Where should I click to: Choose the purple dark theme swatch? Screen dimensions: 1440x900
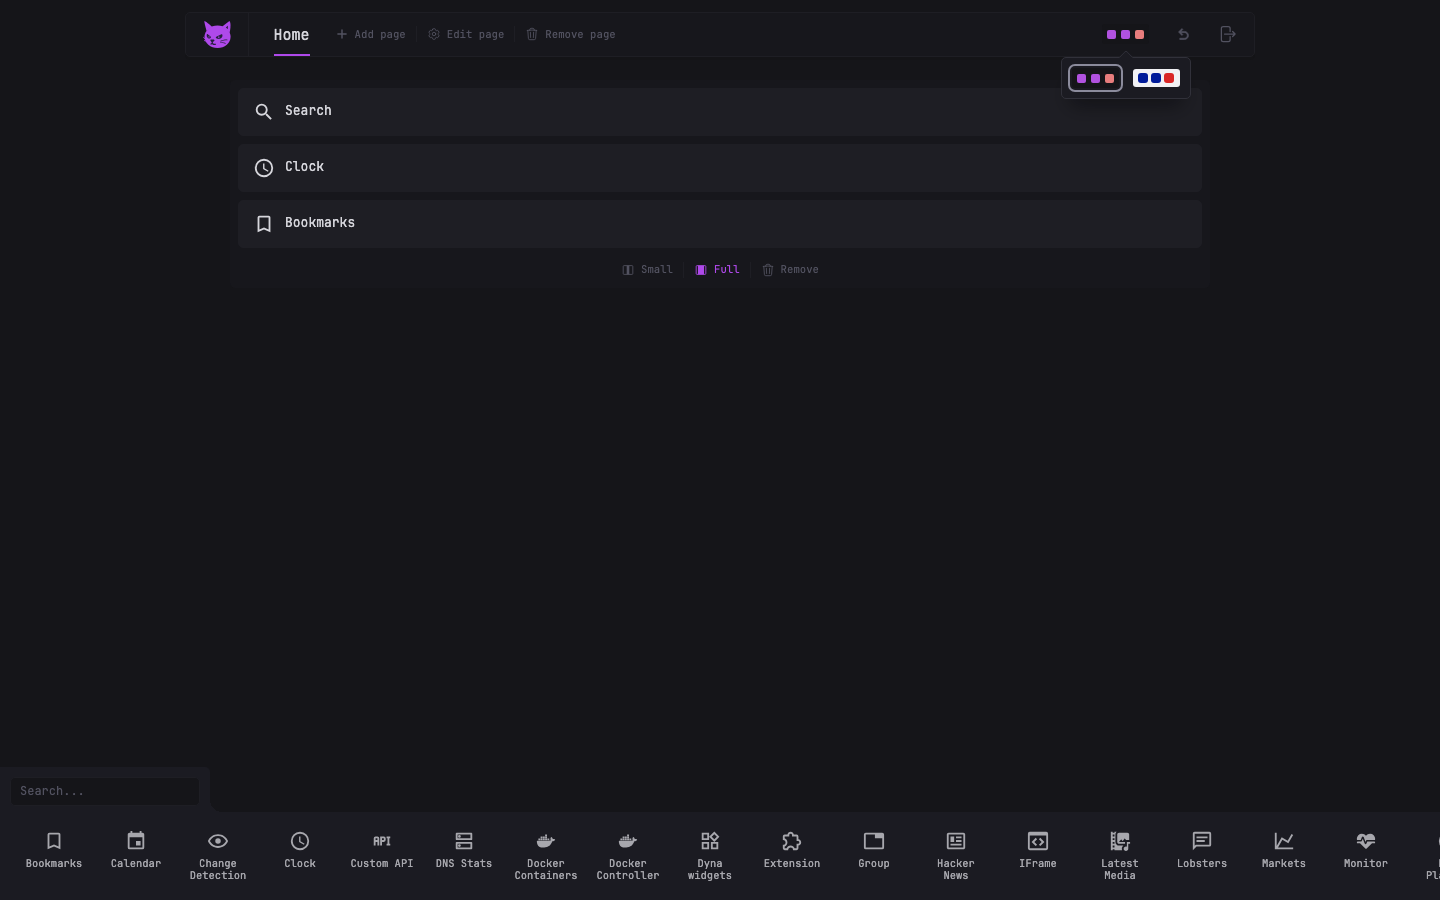coord(1095,78)
